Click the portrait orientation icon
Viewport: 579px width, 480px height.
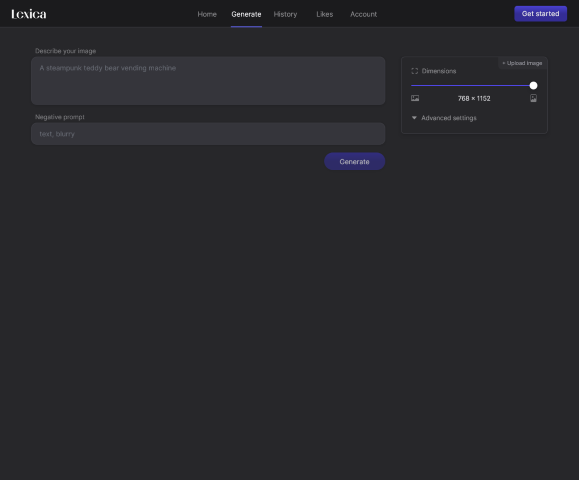tap(533, 98)
